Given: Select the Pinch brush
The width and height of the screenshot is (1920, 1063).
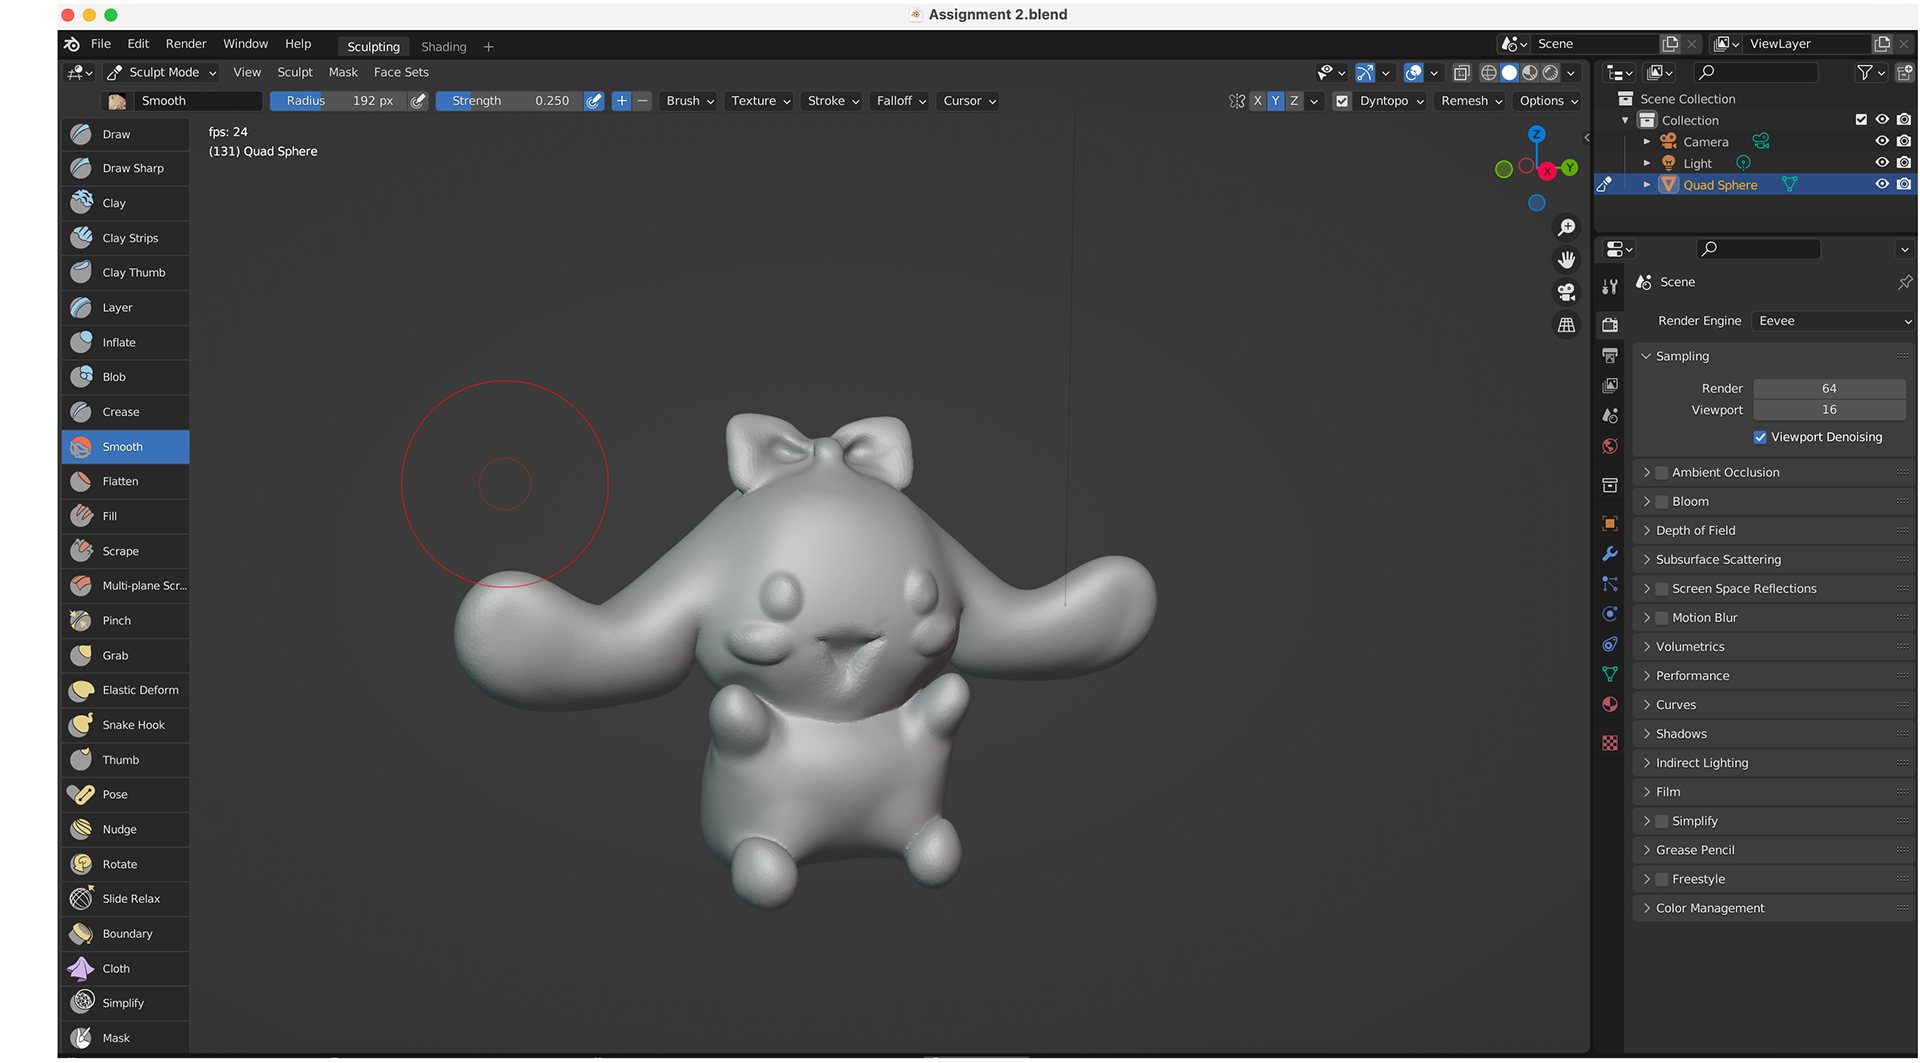Looking at the screenshot, I should click(x=125, y=620).
